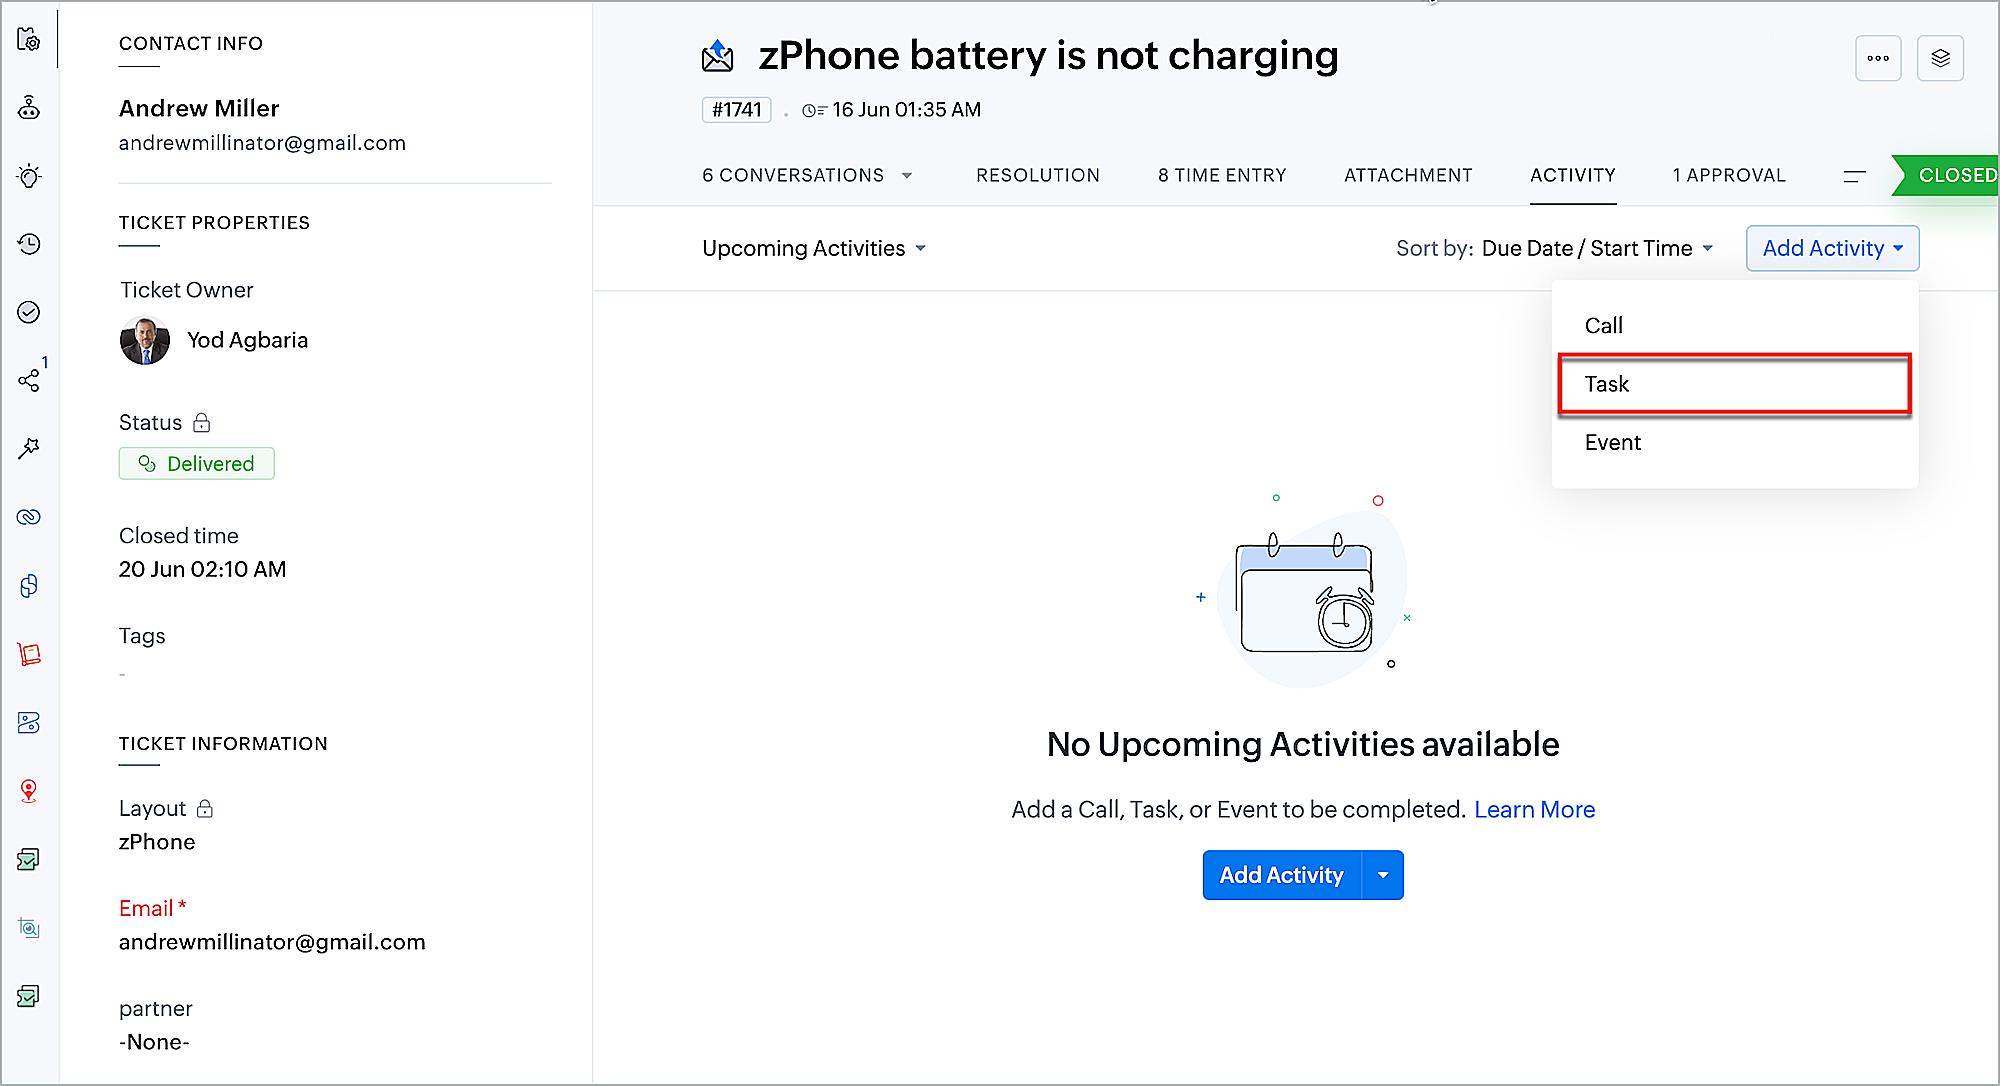2000x1086 pixels.
Task: Switch to the 8 Time Entry tab
Action: point(1222,175)
